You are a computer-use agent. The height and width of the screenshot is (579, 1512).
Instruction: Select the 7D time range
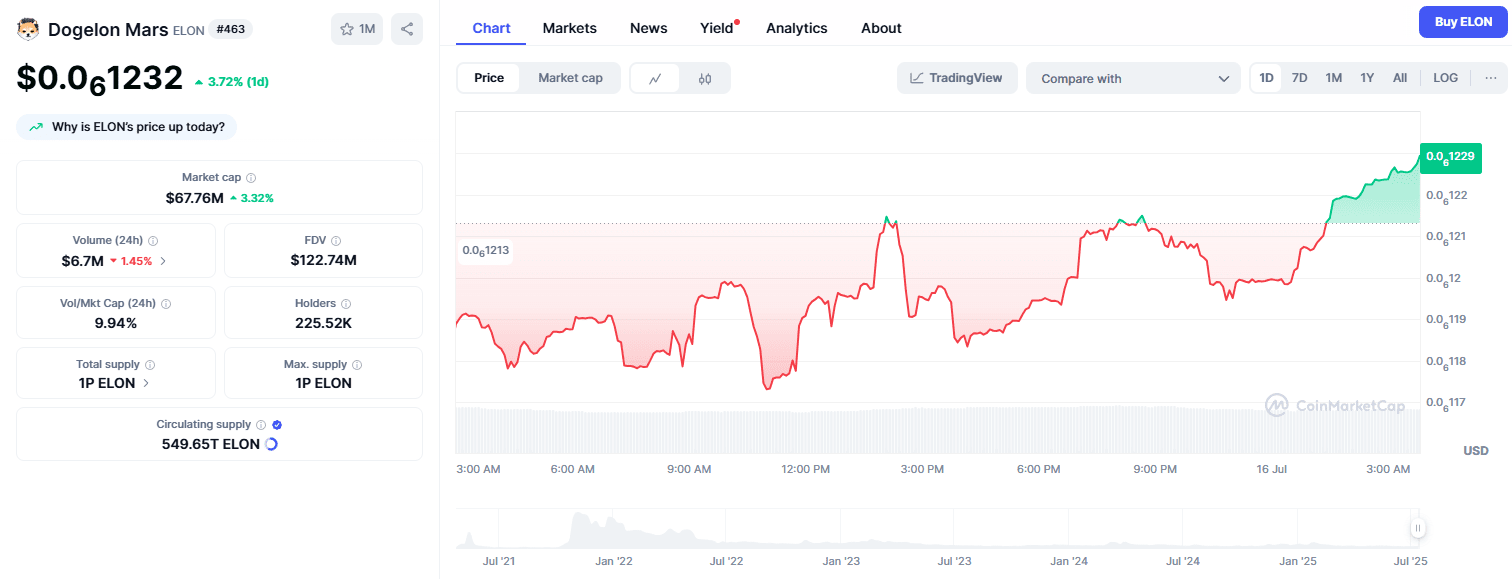[x=1299, y=78]
